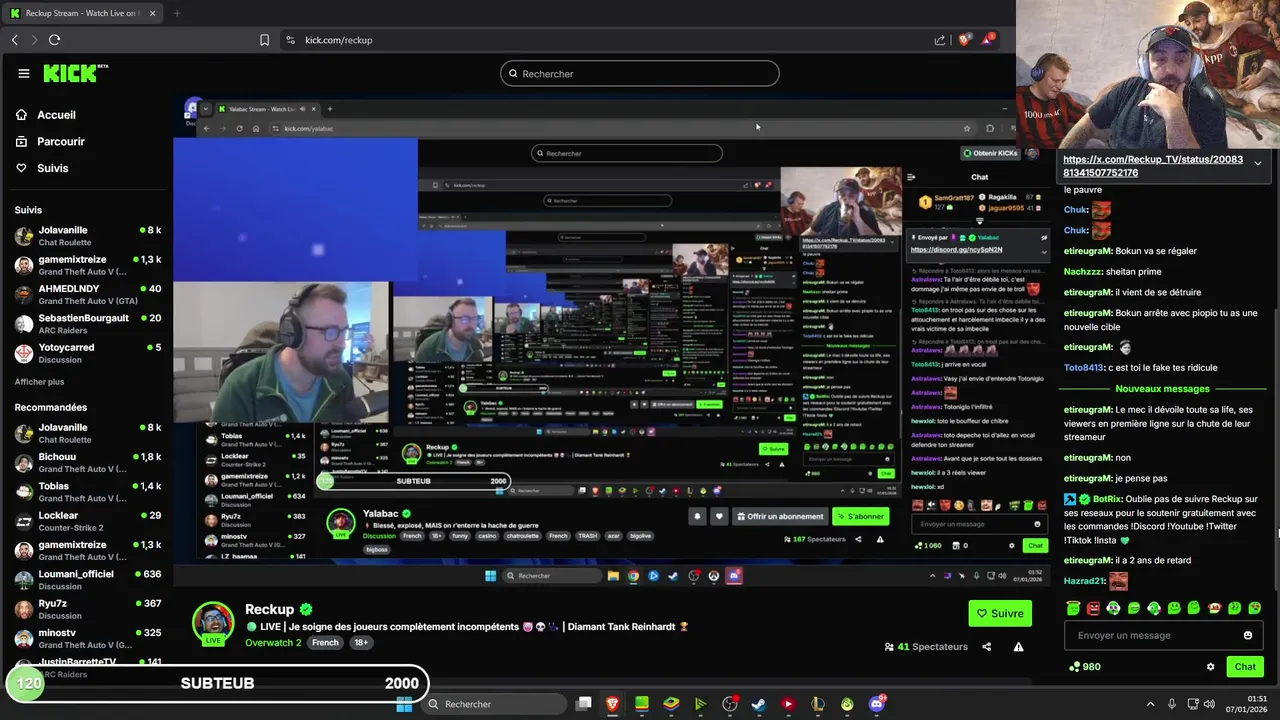Viewport: 1280px width, 720px height.
Task: Collapse the pinned message chevron
Action: (x=1257, y=163)
